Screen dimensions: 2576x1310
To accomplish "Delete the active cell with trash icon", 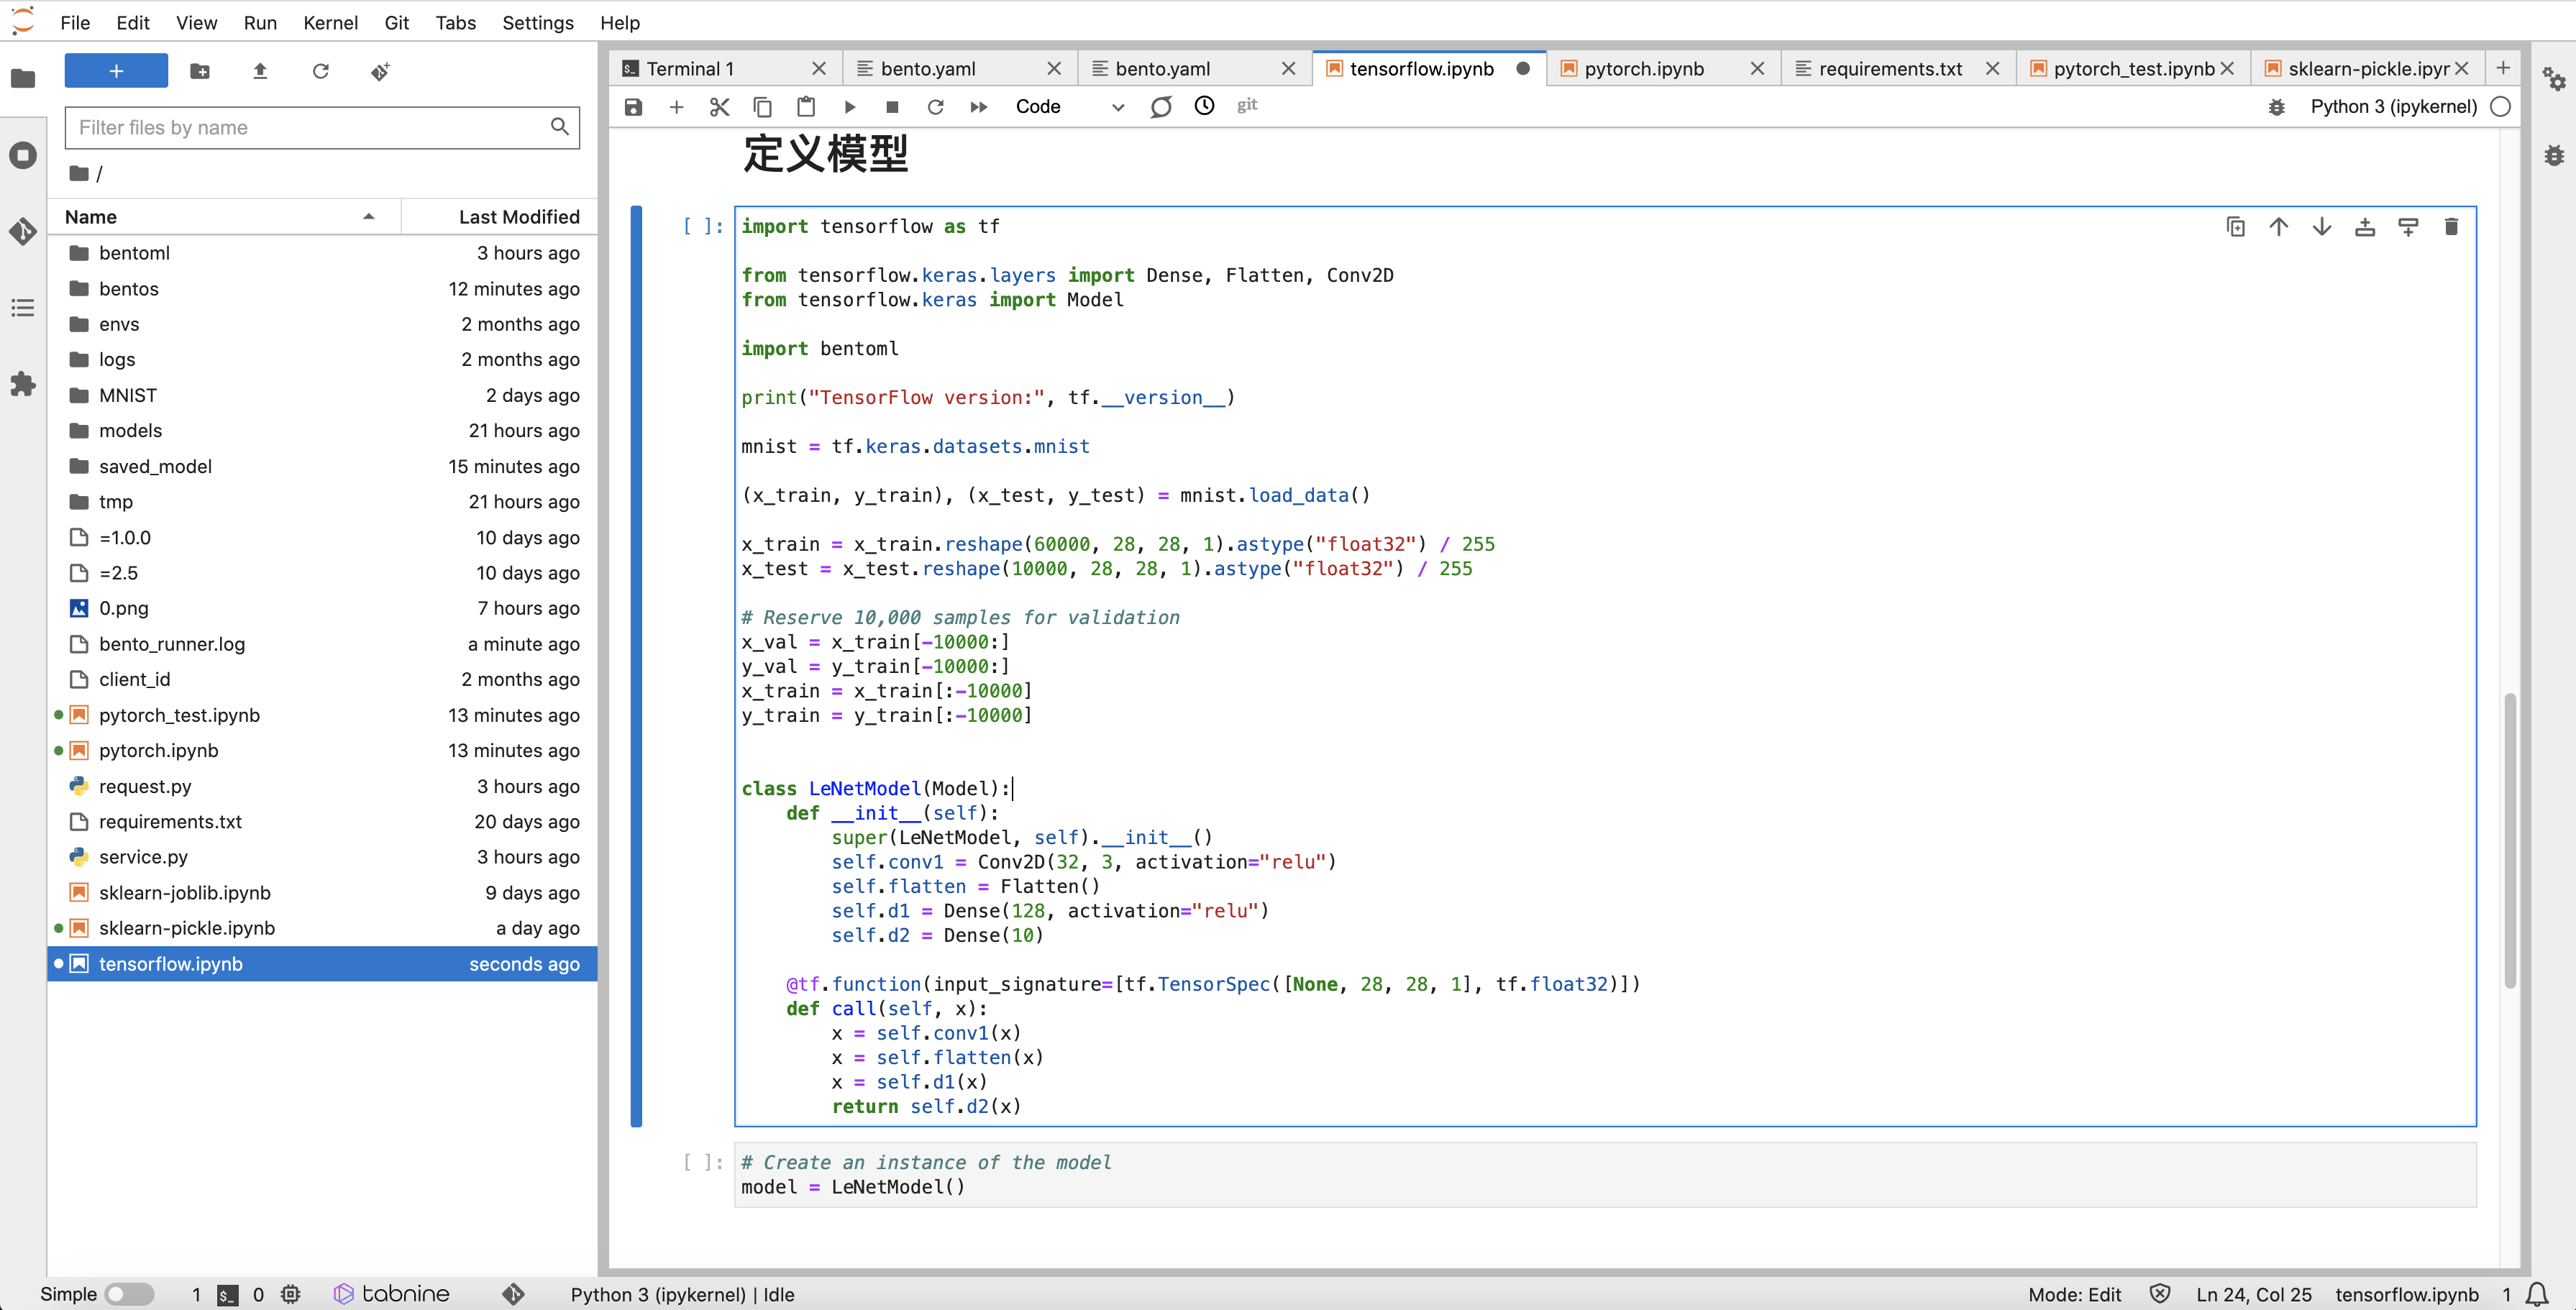I will (x=2450, y=227).
